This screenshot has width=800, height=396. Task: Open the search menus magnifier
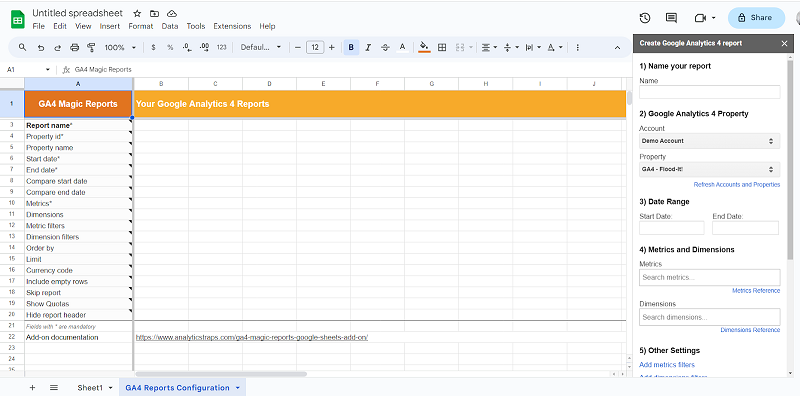(x=22, y=47)
